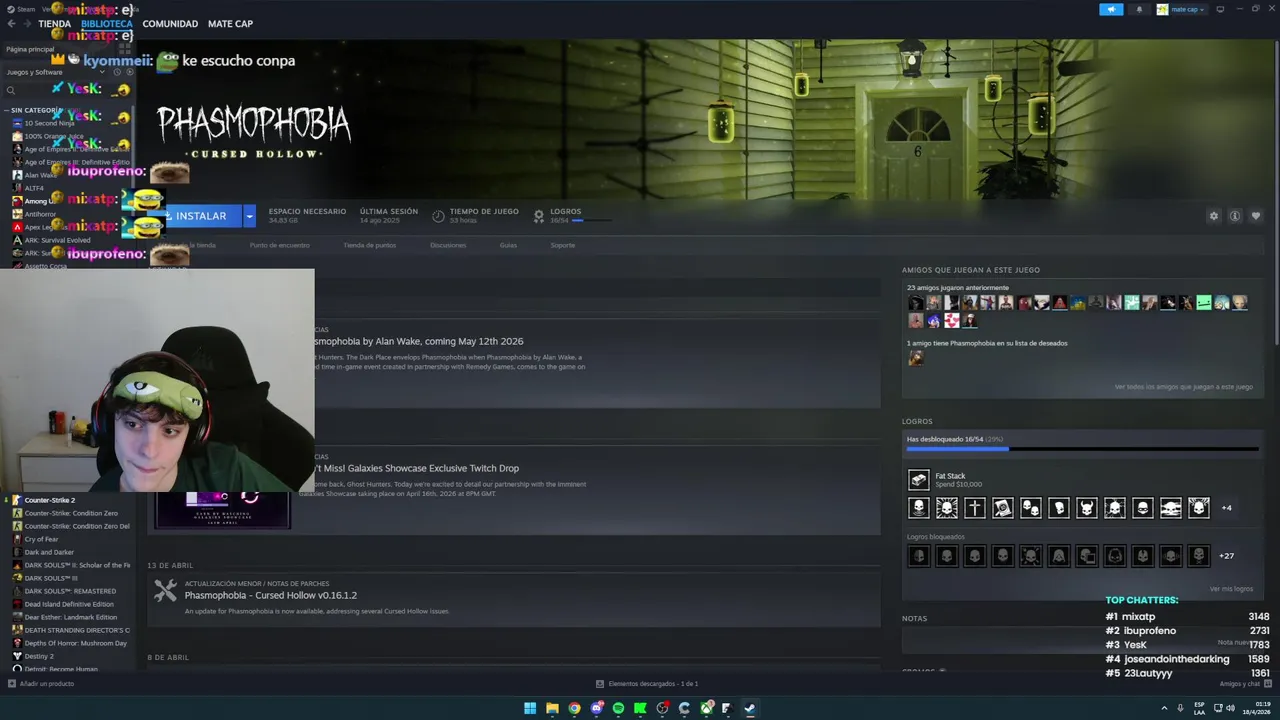The image size is (1280, 720).
Task: Click the Tiempo de Juego clock icon
Action: point(438,216)
